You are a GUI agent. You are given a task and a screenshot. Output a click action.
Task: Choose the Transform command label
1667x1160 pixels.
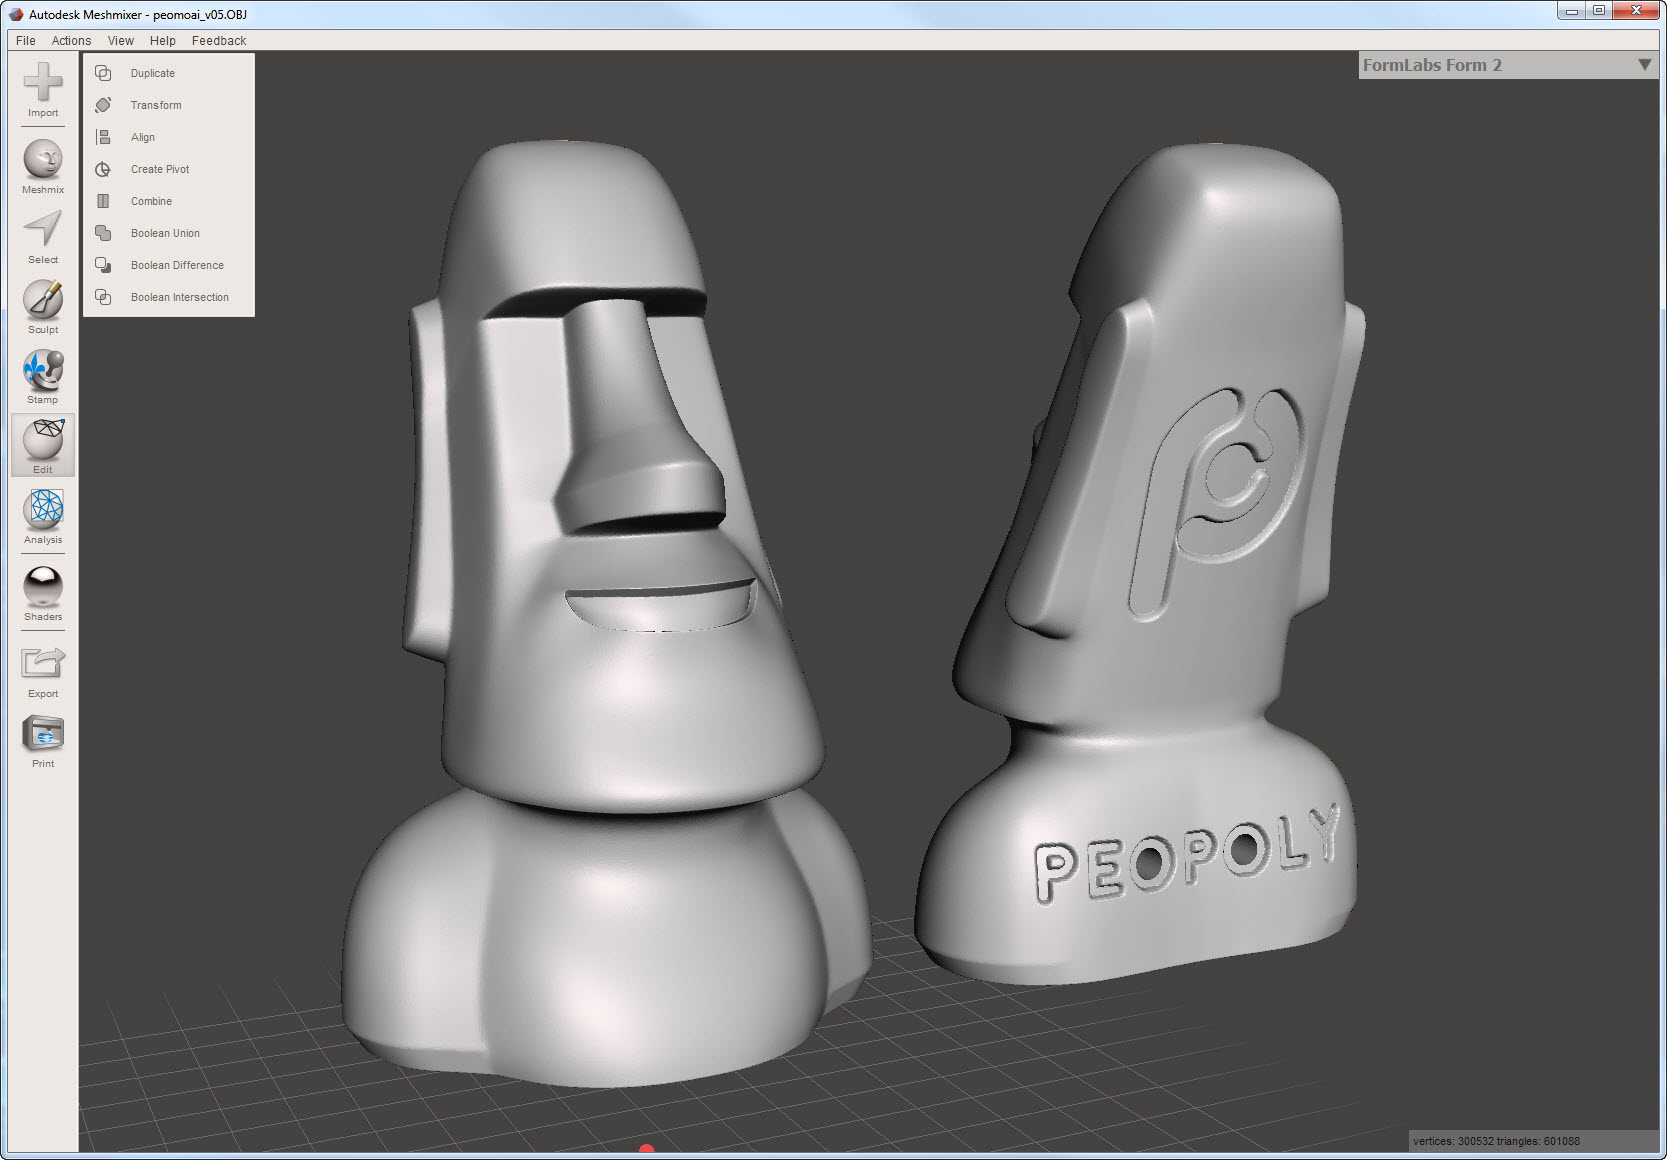[x=156, y=105]
